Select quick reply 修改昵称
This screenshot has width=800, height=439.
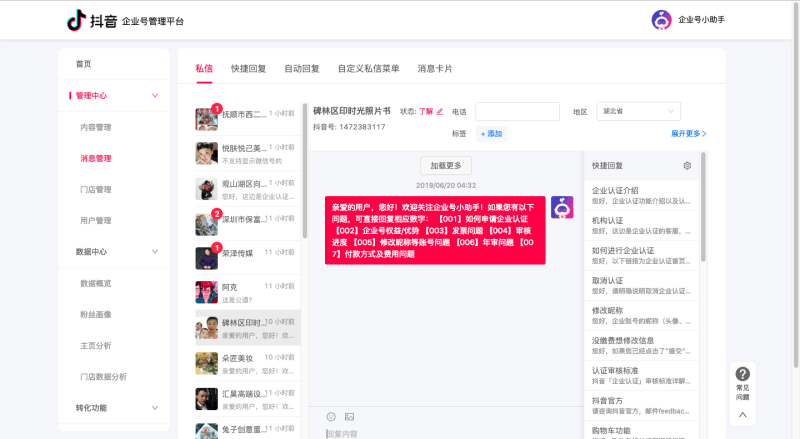641,315
